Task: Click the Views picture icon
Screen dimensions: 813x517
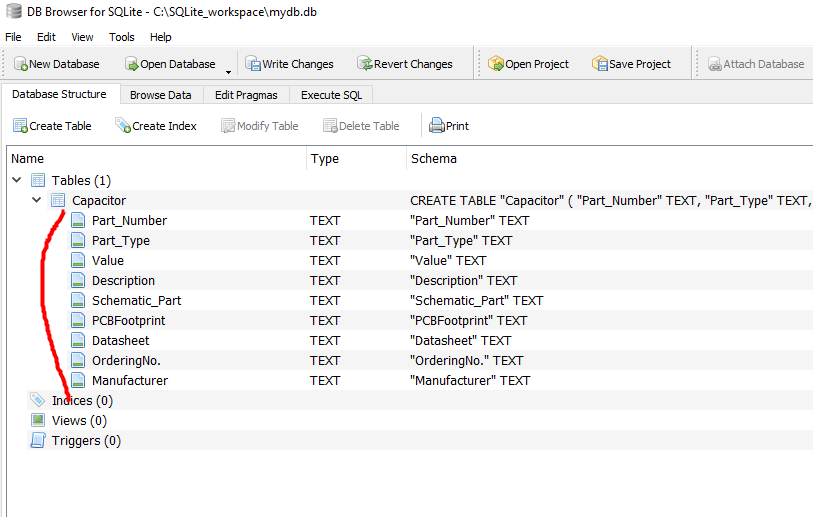Action: tap(38, 420)
